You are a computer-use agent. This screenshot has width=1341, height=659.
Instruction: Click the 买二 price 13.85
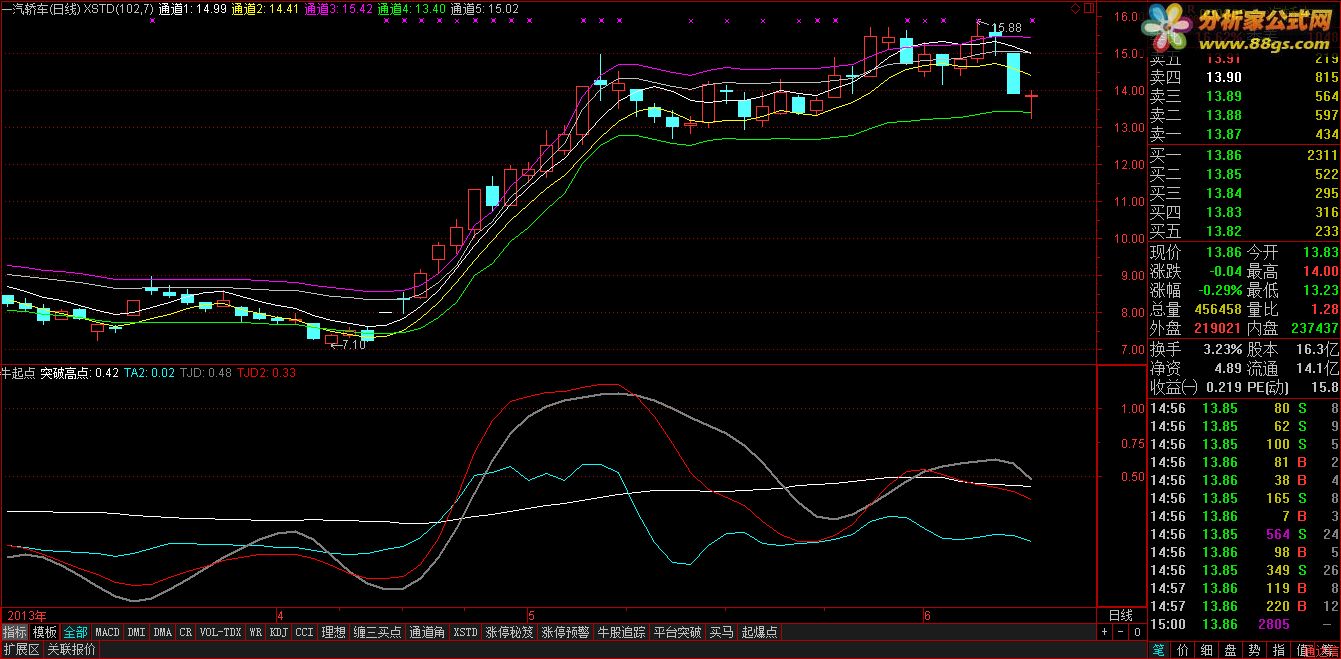coord(1224,174)
